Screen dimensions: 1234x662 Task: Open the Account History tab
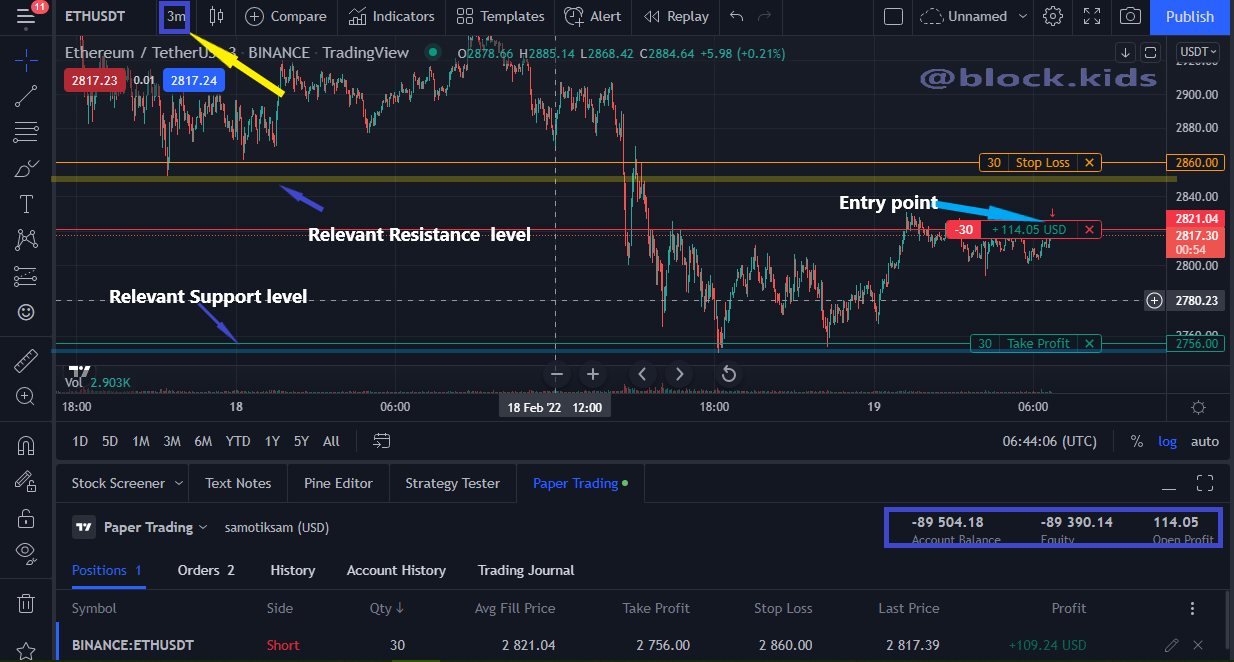pos(396,570)
